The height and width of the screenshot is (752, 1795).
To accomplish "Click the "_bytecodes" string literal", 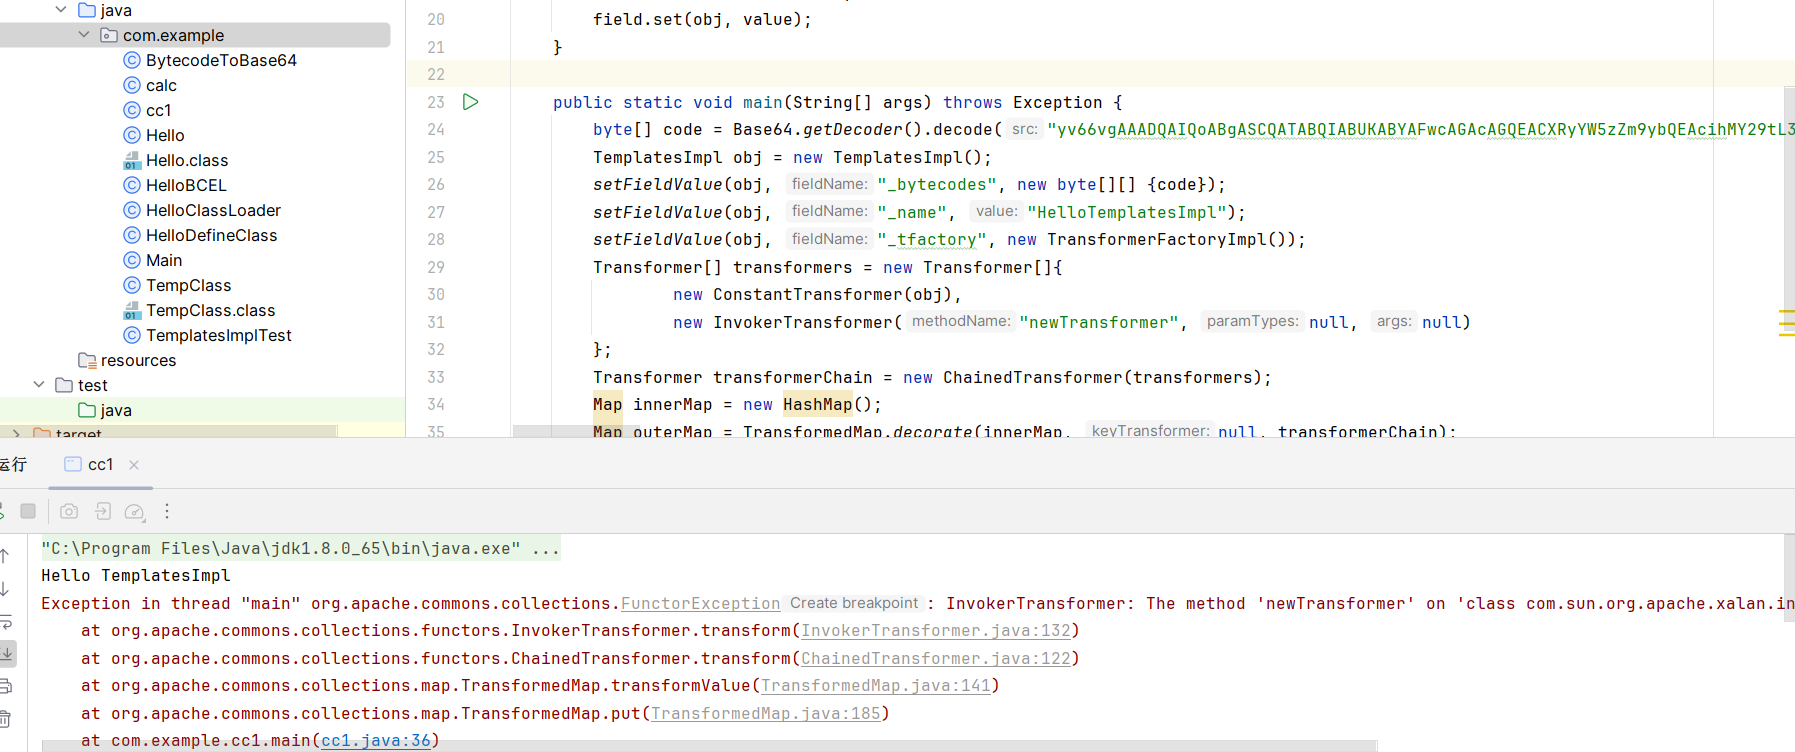I will [x=937, y=184].
